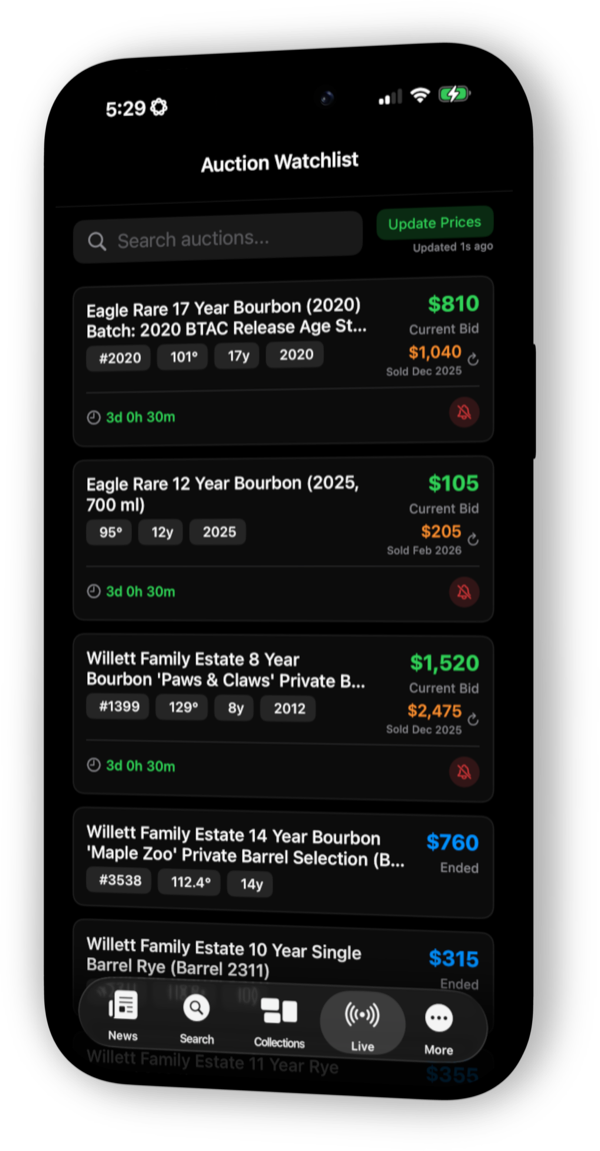Tap the 112.4° proof chip
This screenshot has width=600, height=1151.
point(189,883)
